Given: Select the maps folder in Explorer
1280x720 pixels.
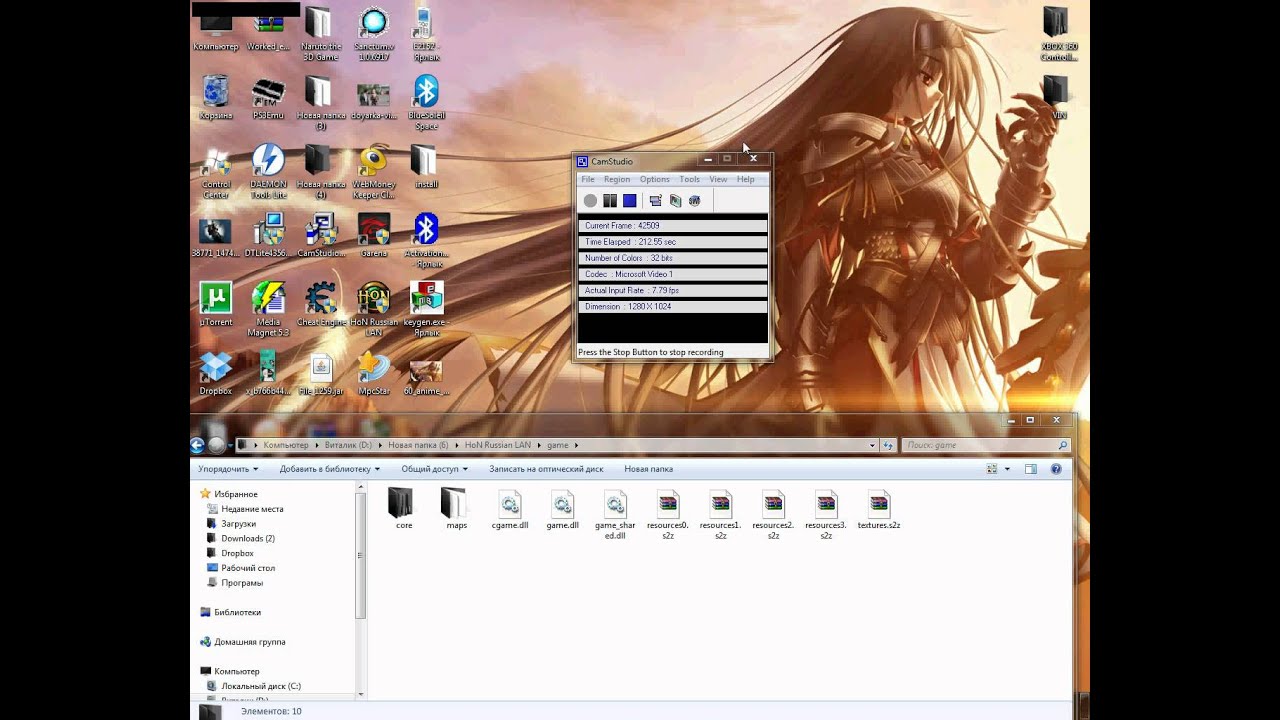Looking at the screenshot, I should [456, 508].
